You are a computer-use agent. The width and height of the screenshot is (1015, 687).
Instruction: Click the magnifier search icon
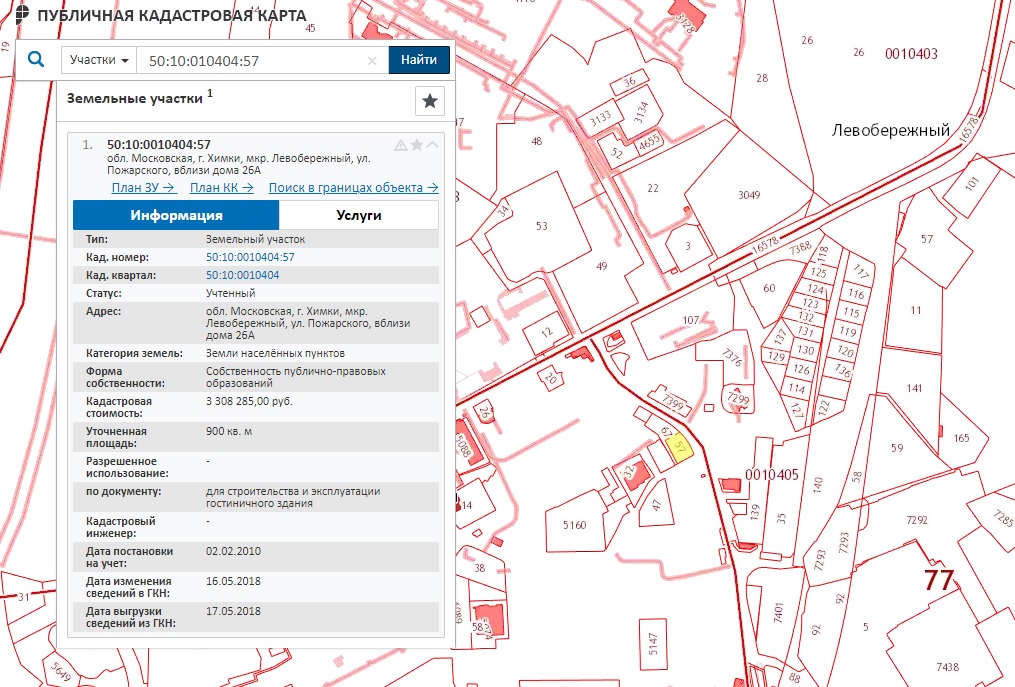(x=36, y=60)
